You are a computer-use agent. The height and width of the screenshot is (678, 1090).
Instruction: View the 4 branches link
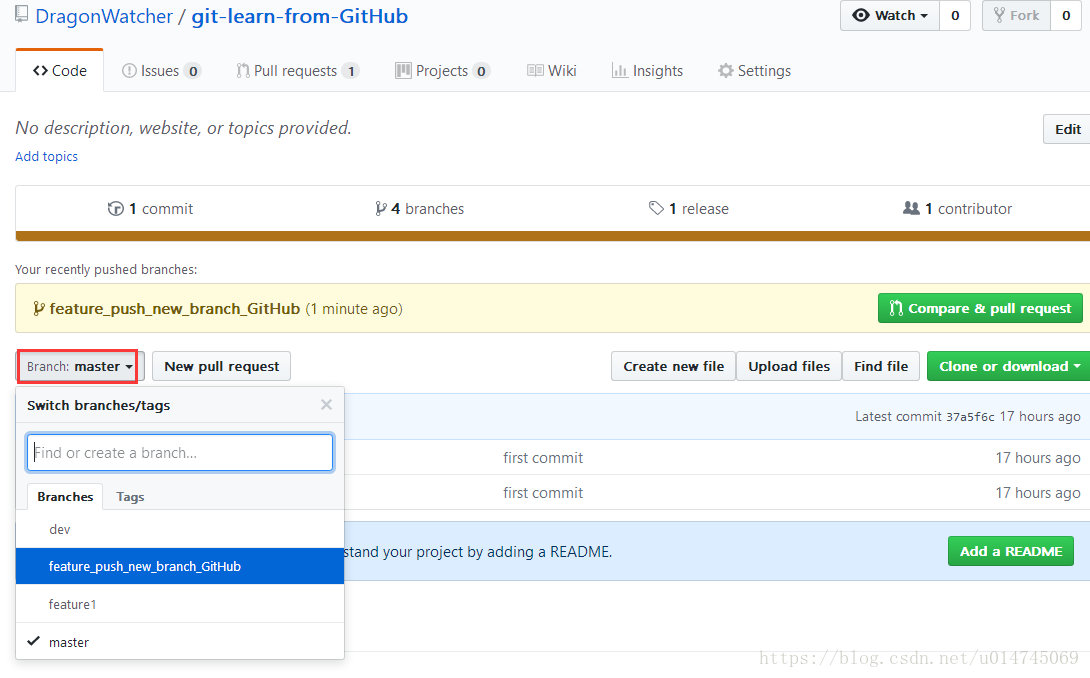tap(419, 209)
